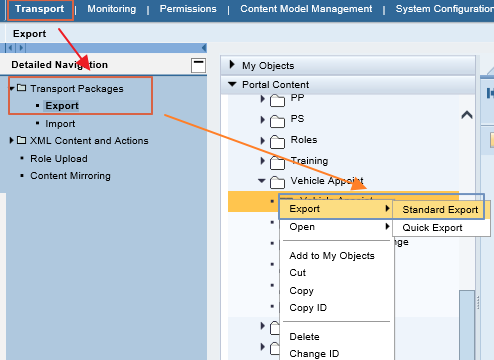Choose Copy ID in the context menu
This screenshot has height=360, width=494.
(308, 308)
